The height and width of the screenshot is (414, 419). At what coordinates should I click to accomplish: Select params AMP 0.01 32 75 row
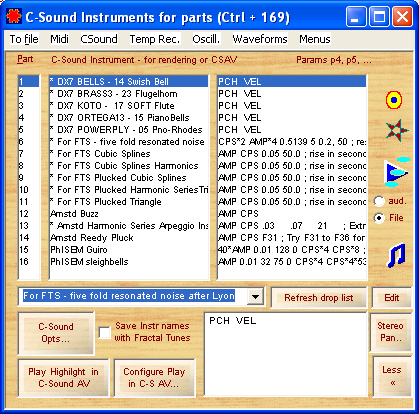(292, 262)
